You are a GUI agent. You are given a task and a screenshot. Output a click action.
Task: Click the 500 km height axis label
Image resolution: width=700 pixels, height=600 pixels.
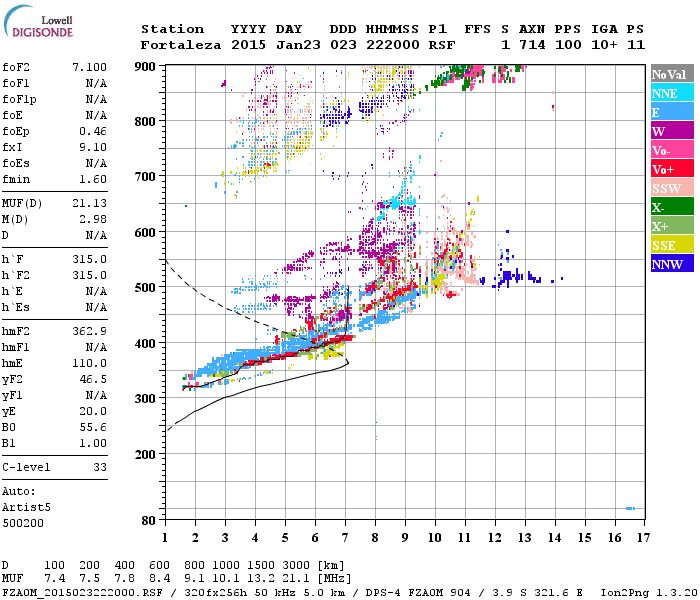click(x=145, y=288)
